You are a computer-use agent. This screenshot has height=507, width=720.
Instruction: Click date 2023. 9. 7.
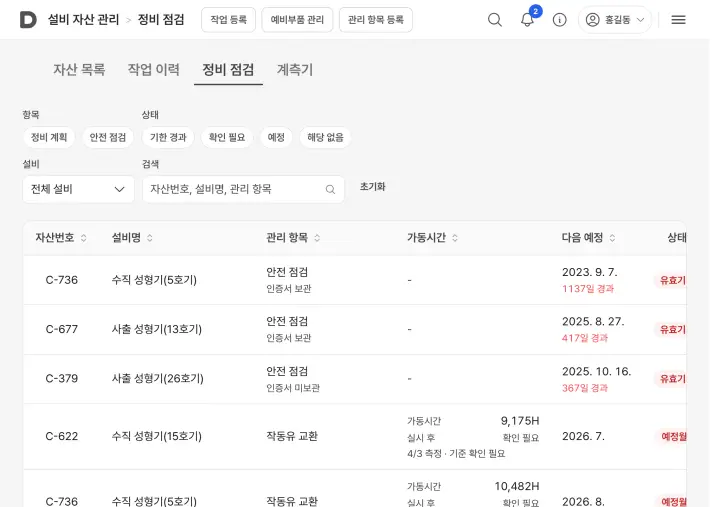(x=590, y=272)
